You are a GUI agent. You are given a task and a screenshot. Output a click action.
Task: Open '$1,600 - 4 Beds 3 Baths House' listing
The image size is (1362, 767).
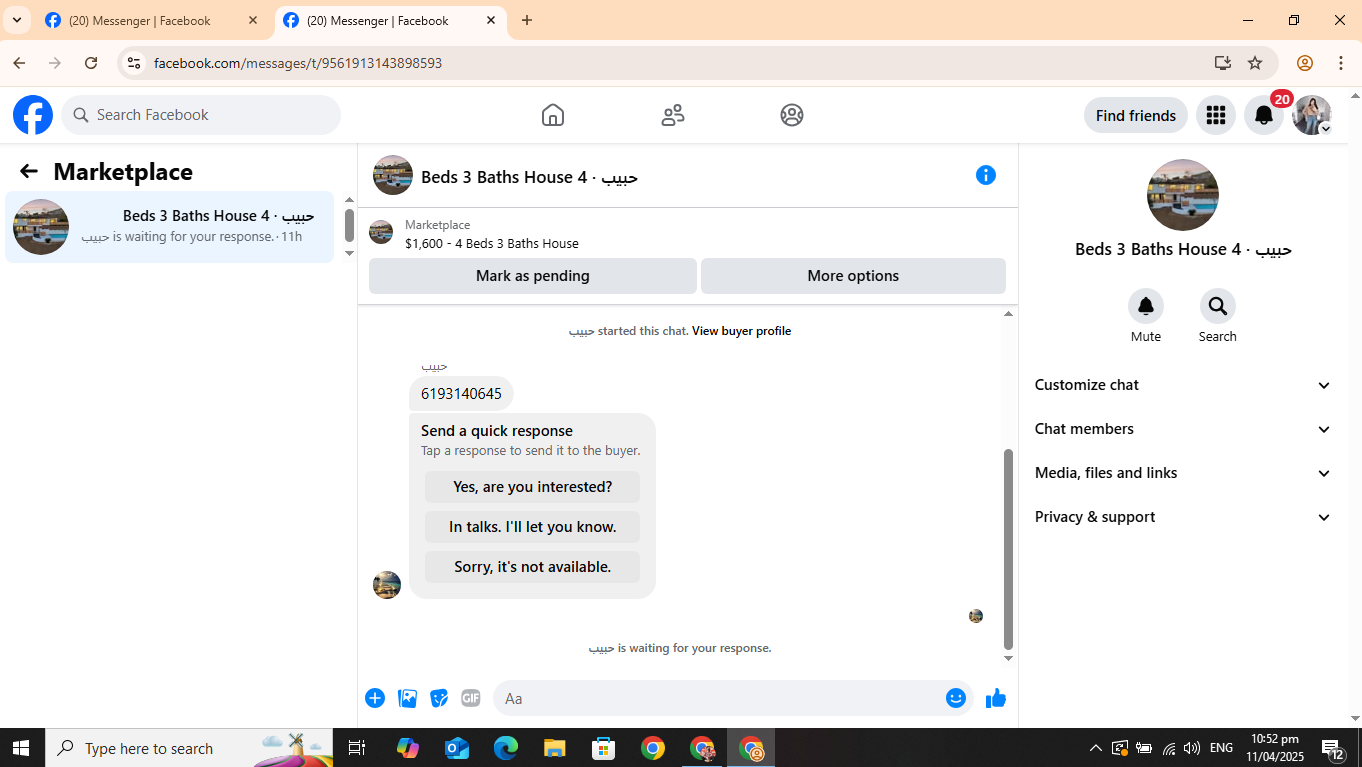[x=492, y=243]
